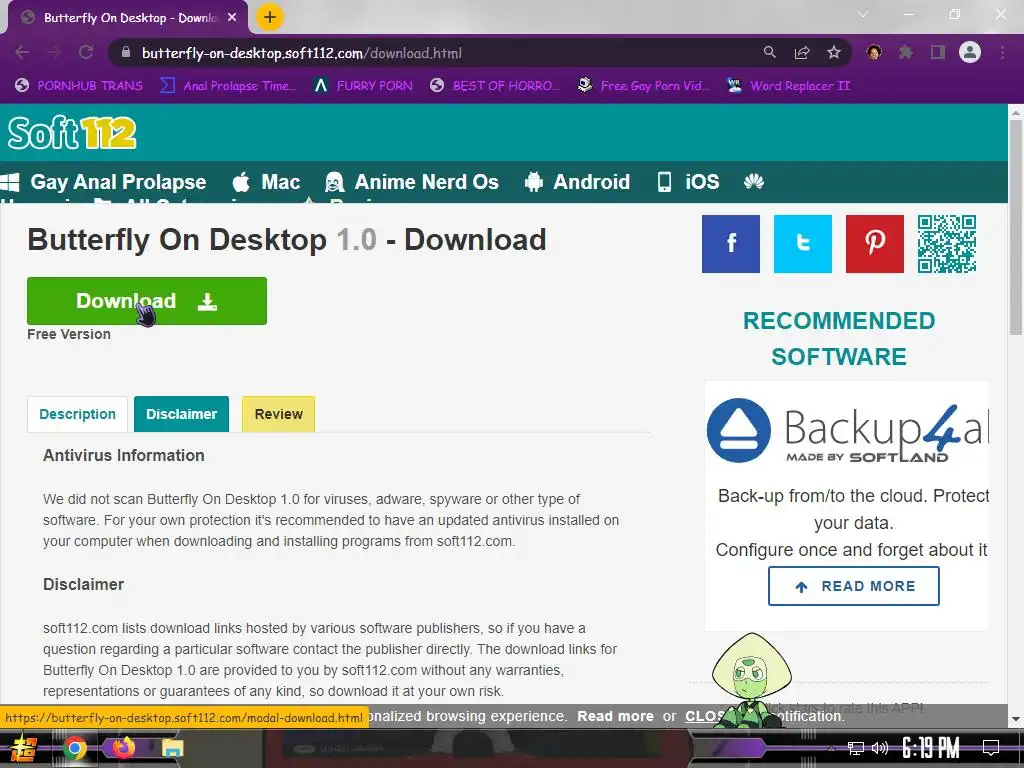Go back to the previous page
Viewport: 1024px width, 768px height.
pos(22,52)
